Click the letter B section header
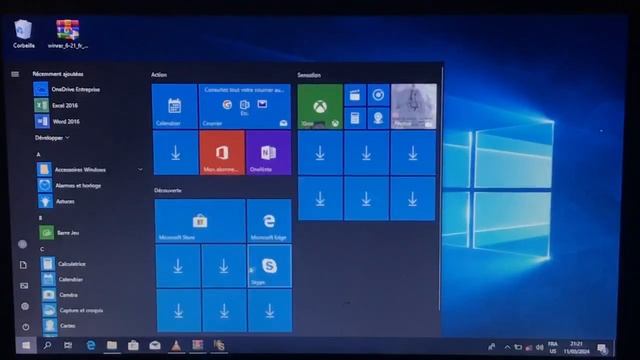 coord(40,218)
